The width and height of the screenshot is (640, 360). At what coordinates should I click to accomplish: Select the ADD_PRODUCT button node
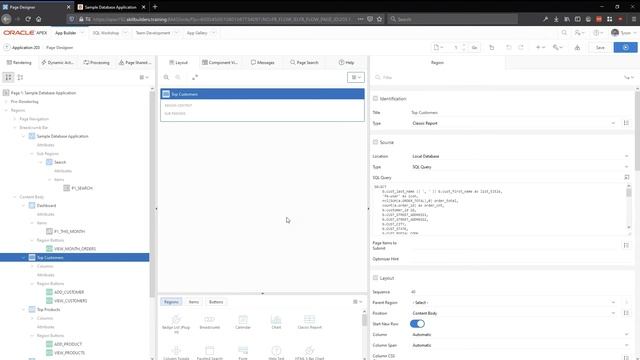68,344
